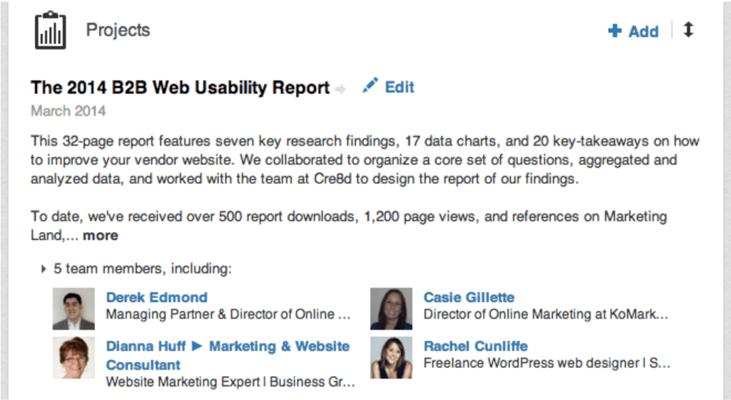Open The 2014 B2B Web Usability Report
Viewport: 731px width, 400px height.
pos(180,88)
